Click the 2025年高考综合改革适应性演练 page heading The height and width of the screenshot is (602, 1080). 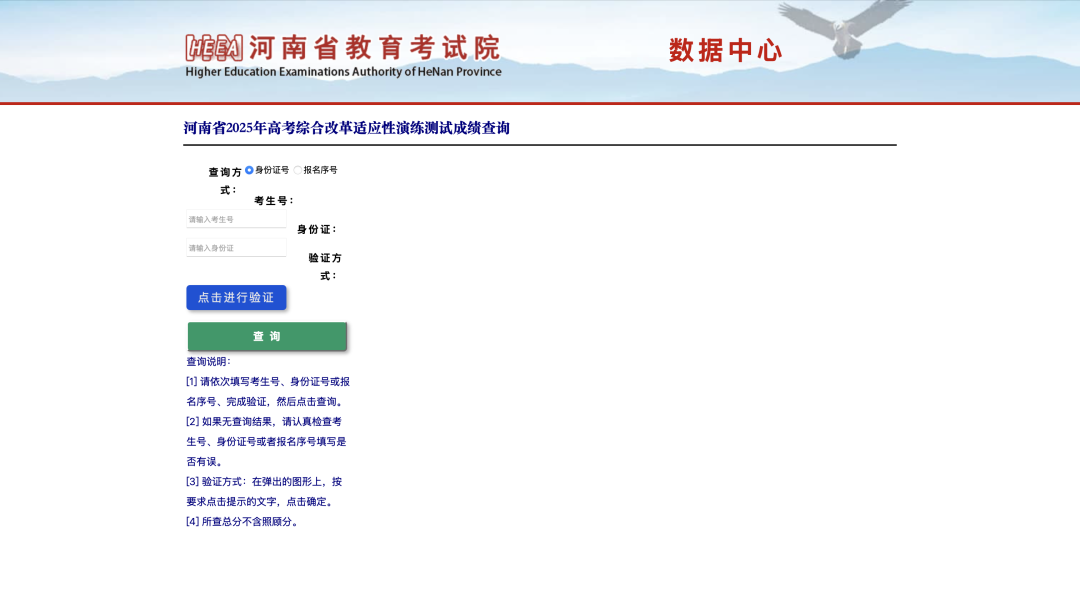346,128
